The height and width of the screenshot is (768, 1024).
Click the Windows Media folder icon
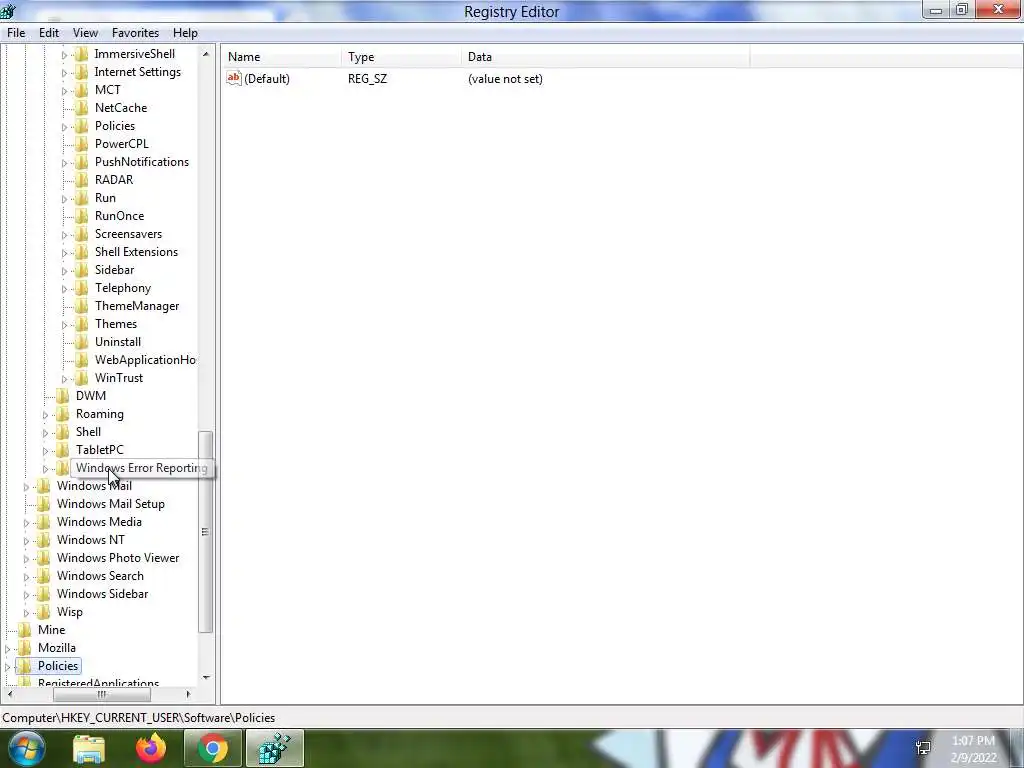point(44,522)
